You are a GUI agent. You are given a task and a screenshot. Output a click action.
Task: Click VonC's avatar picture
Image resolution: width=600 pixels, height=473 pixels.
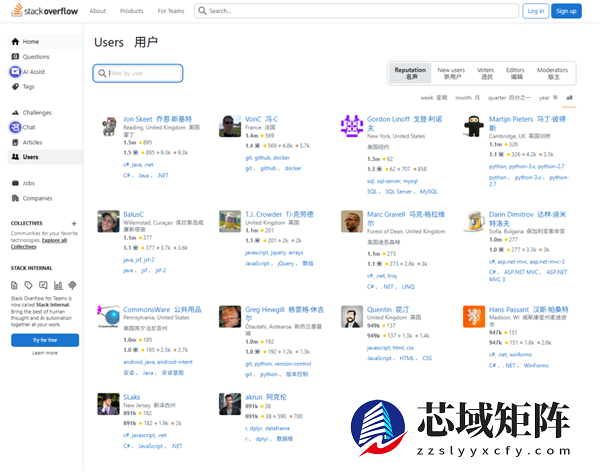pos(230,126)
